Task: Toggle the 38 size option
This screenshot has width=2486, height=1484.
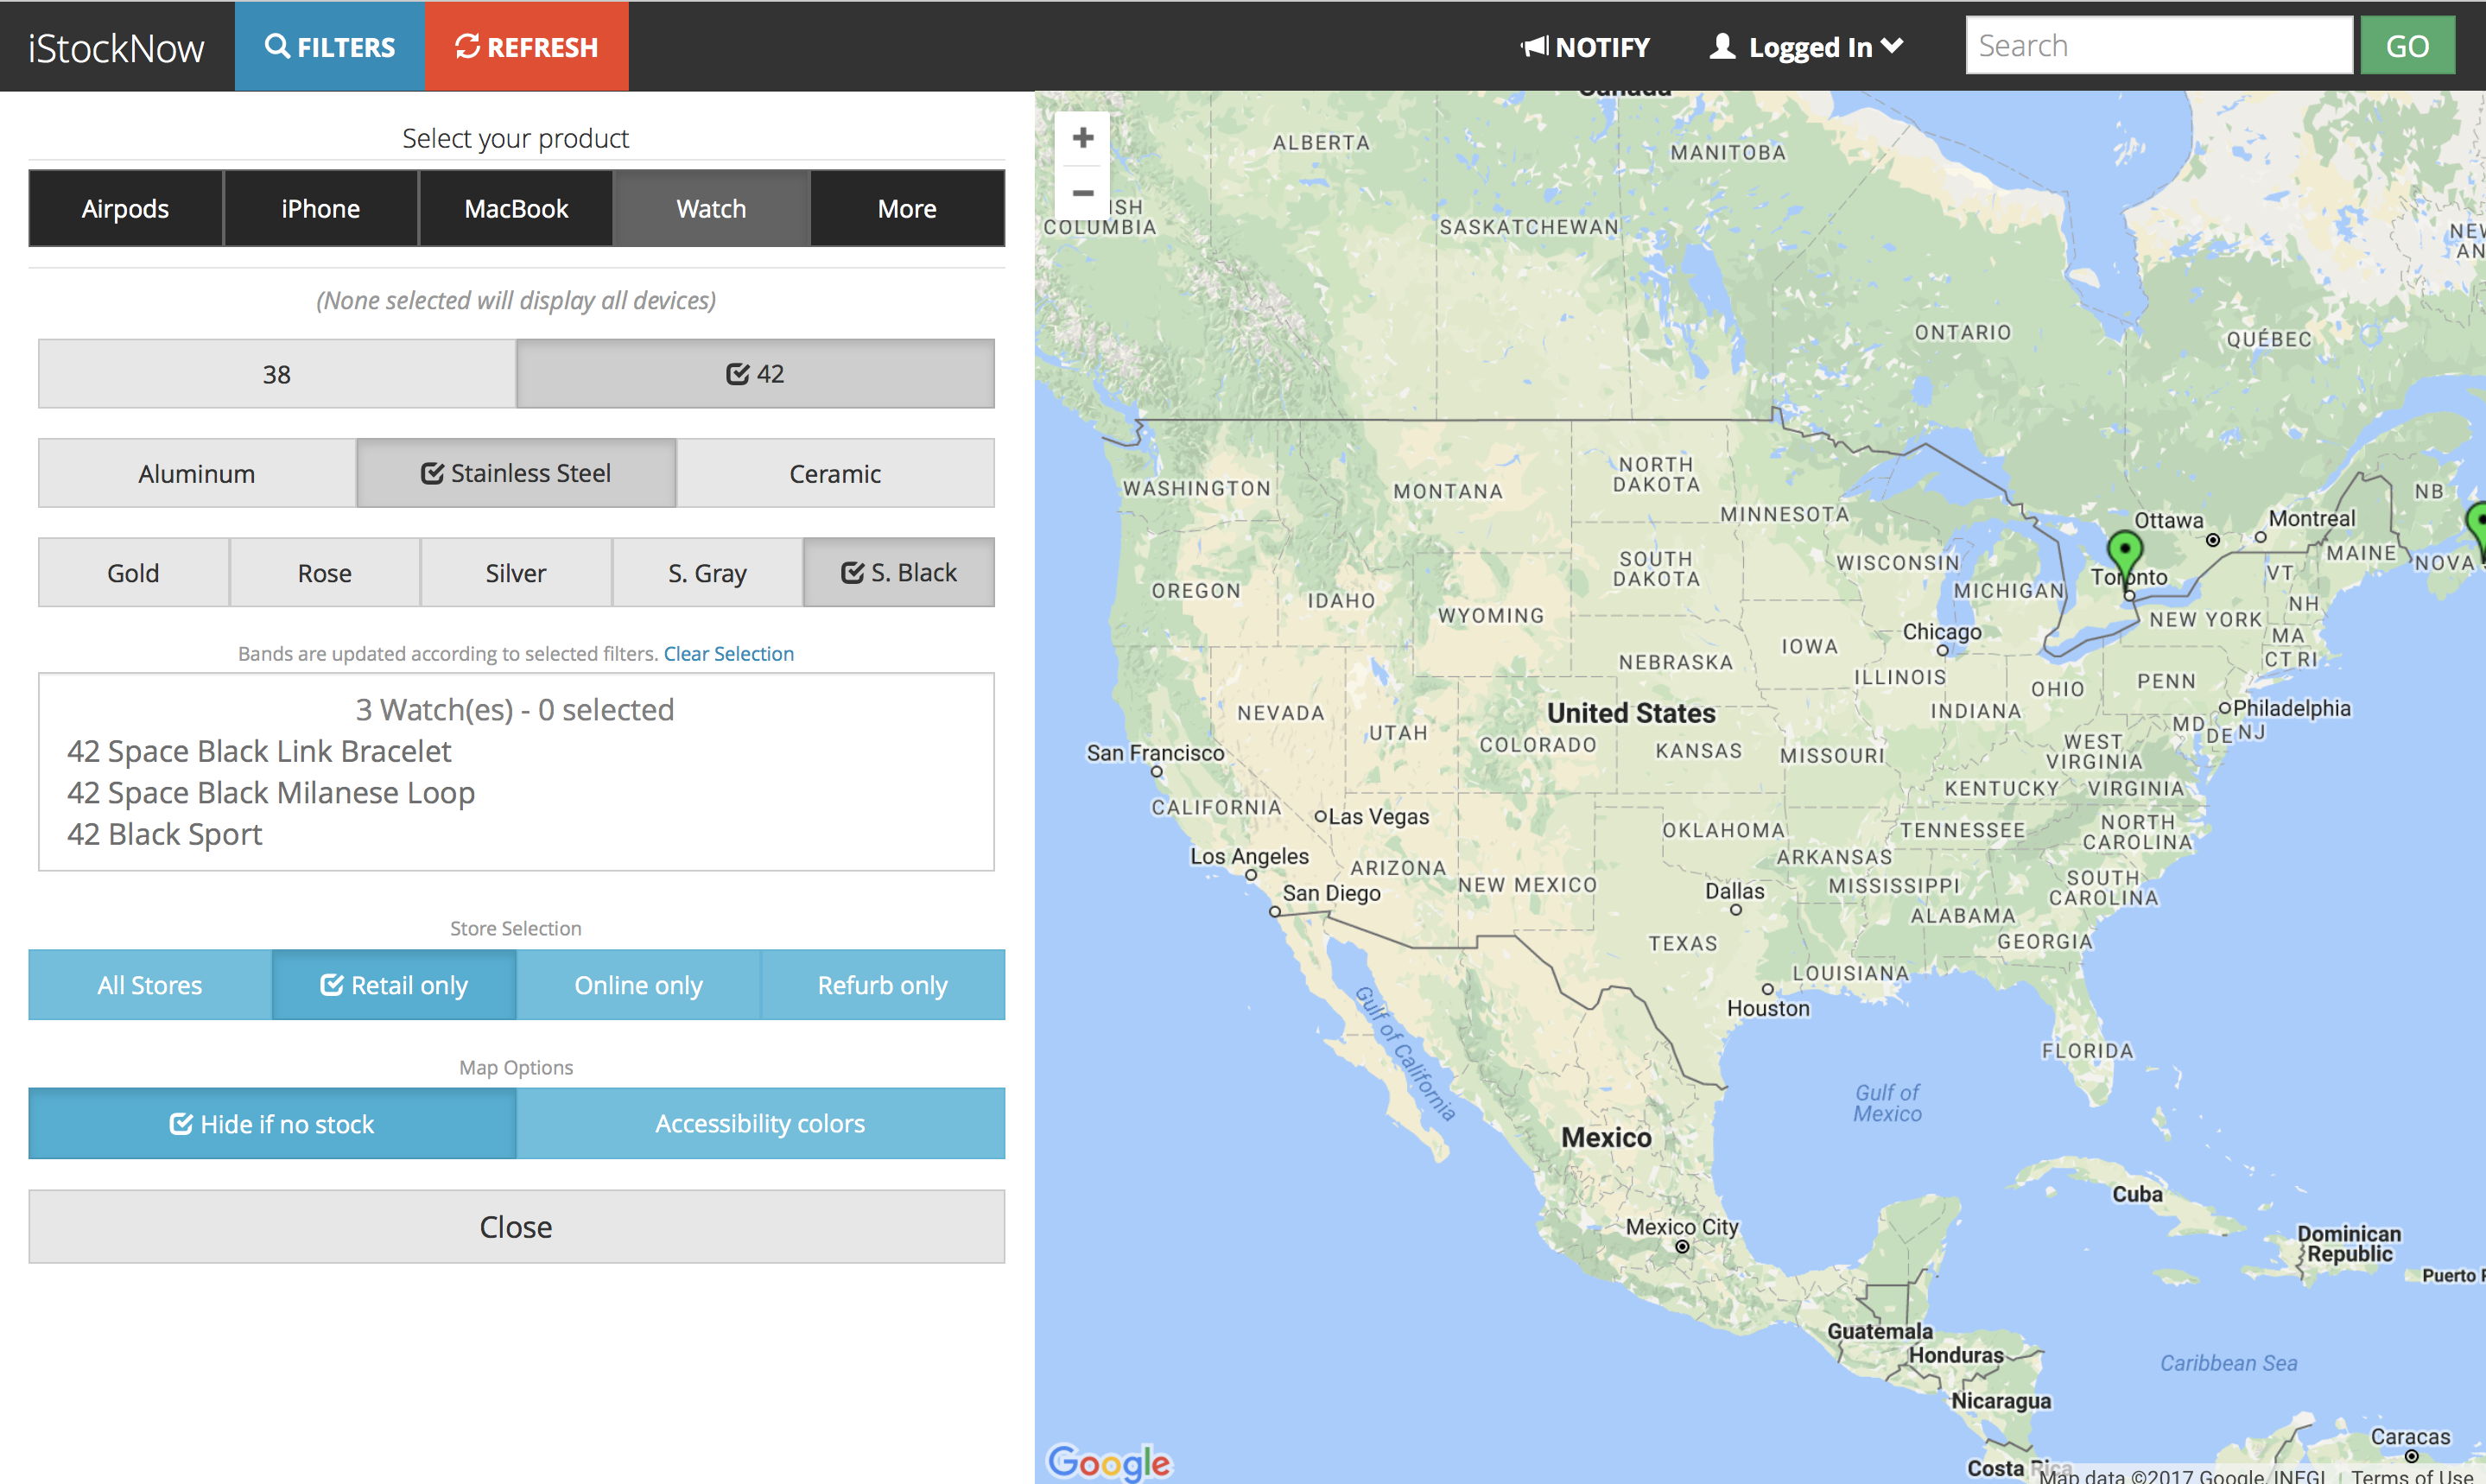Action: coord(277,374)
